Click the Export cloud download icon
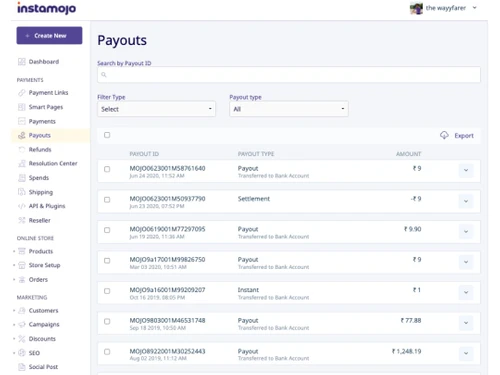Image resolution: width=500 pixels, height=375 pixels. 444,135
